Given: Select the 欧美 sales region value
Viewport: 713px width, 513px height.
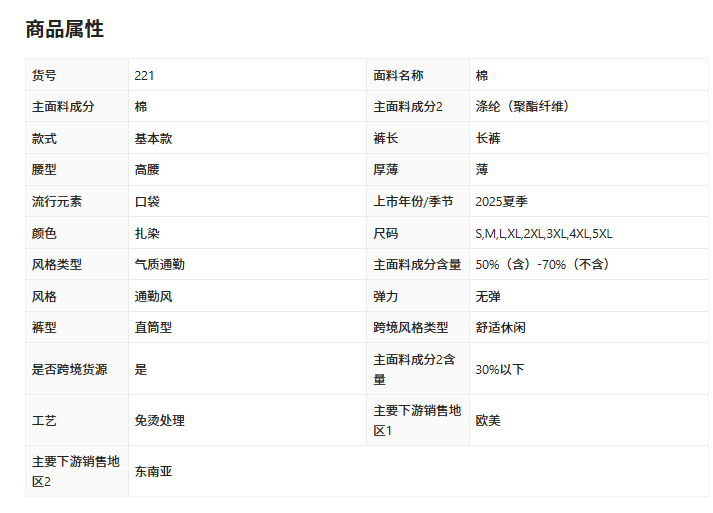Looking at the screenshot, I should click(488, 421).
